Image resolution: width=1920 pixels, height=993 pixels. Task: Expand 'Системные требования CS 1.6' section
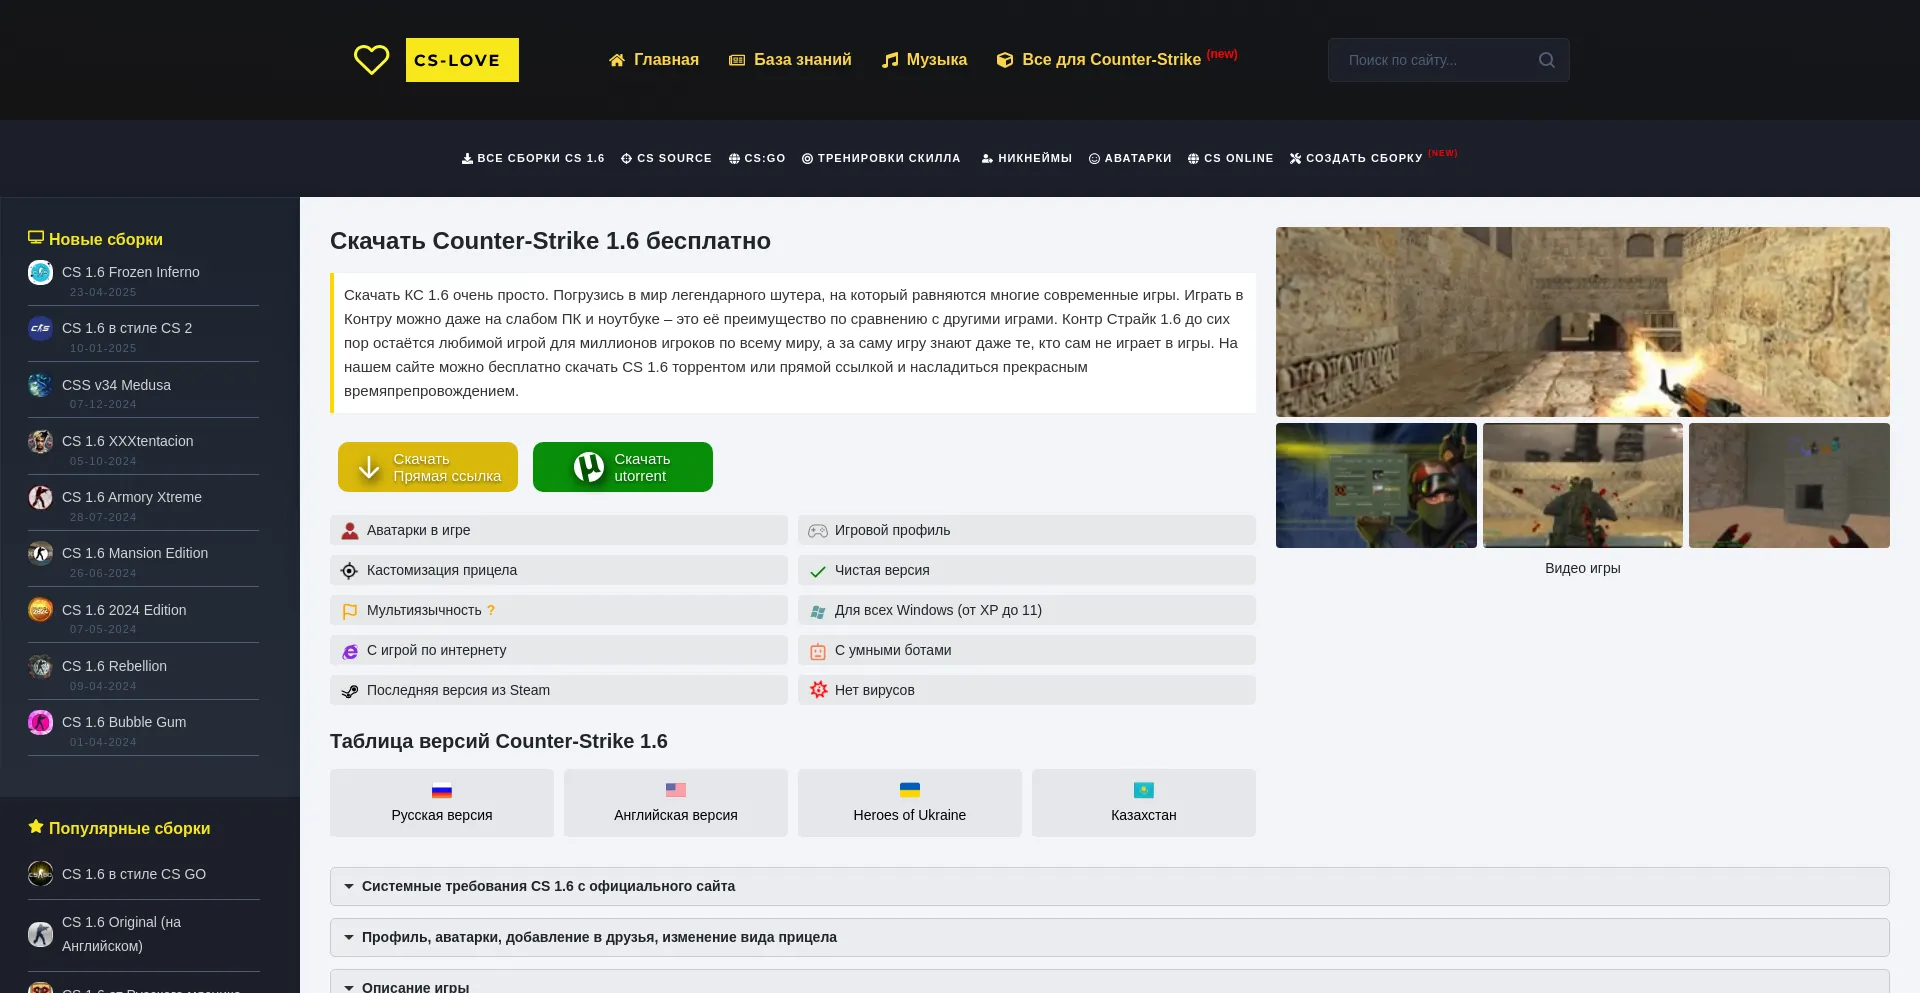coord(548,886)
